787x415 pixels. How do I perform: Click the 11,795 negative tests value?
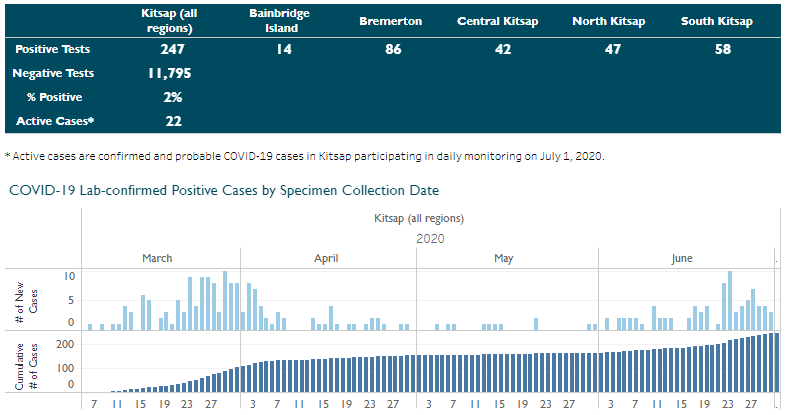pyautogui.click(x=172, y=73)
